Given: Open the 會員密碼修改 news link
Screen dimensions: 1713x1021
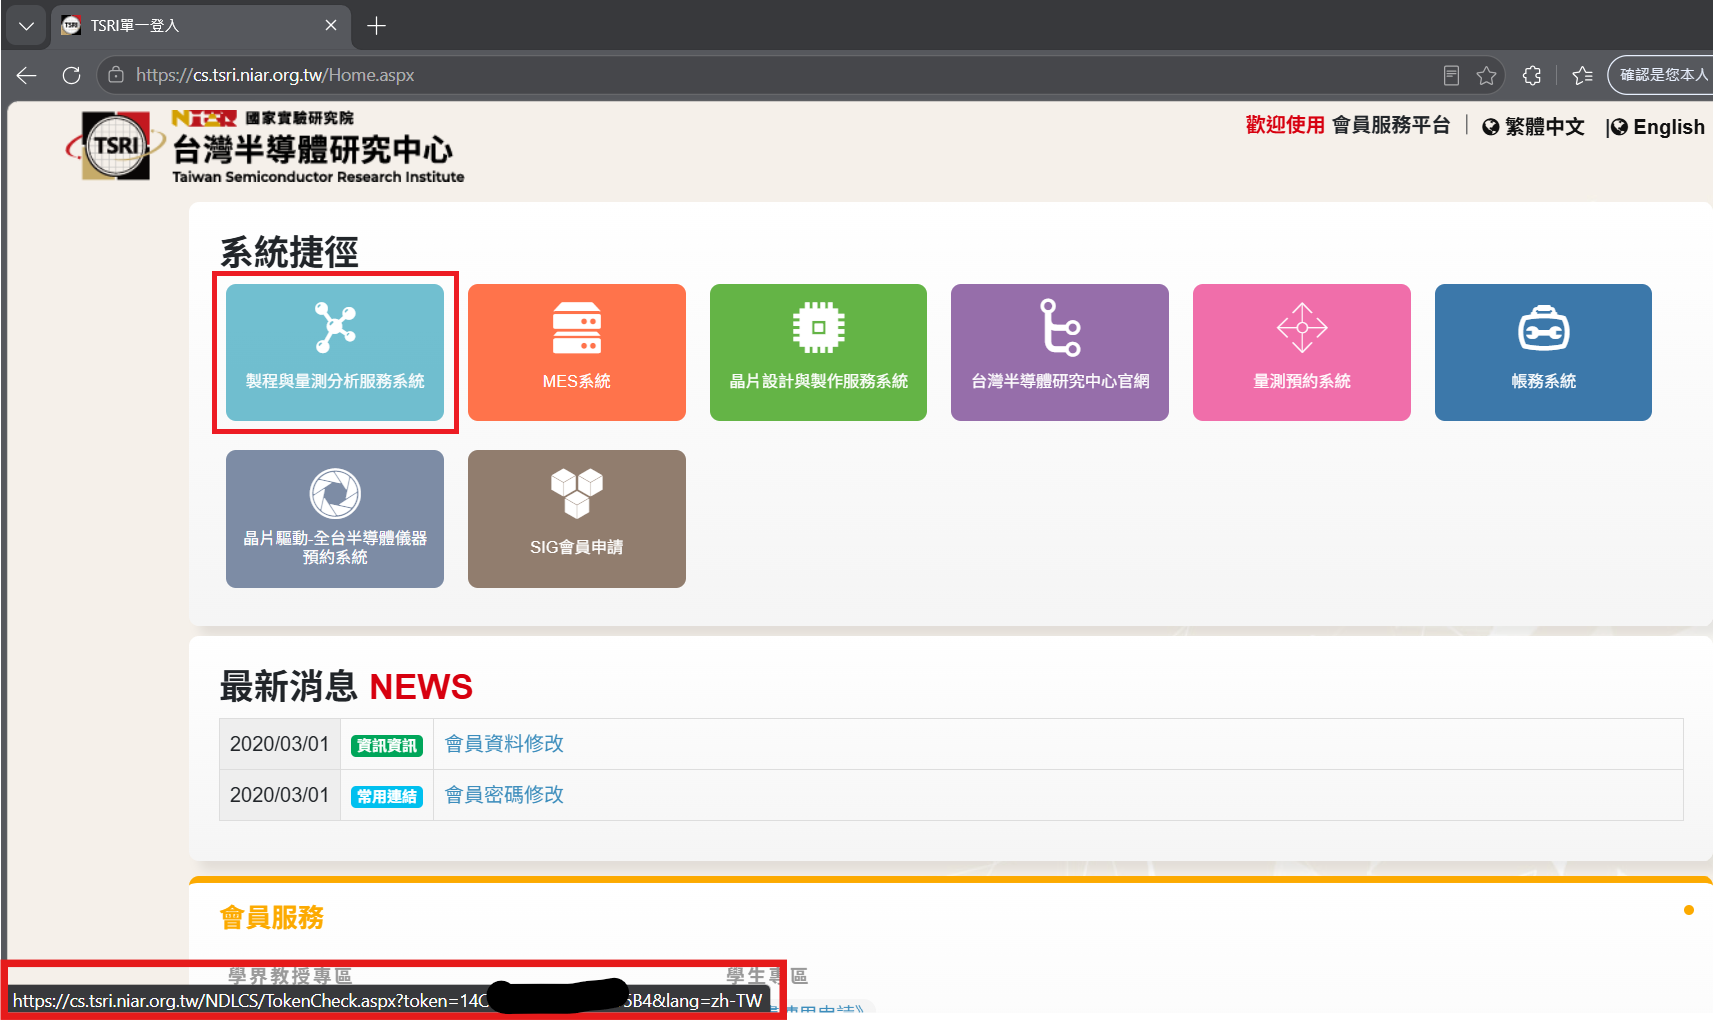Looking at the screenshot, I should pos(504,795).
